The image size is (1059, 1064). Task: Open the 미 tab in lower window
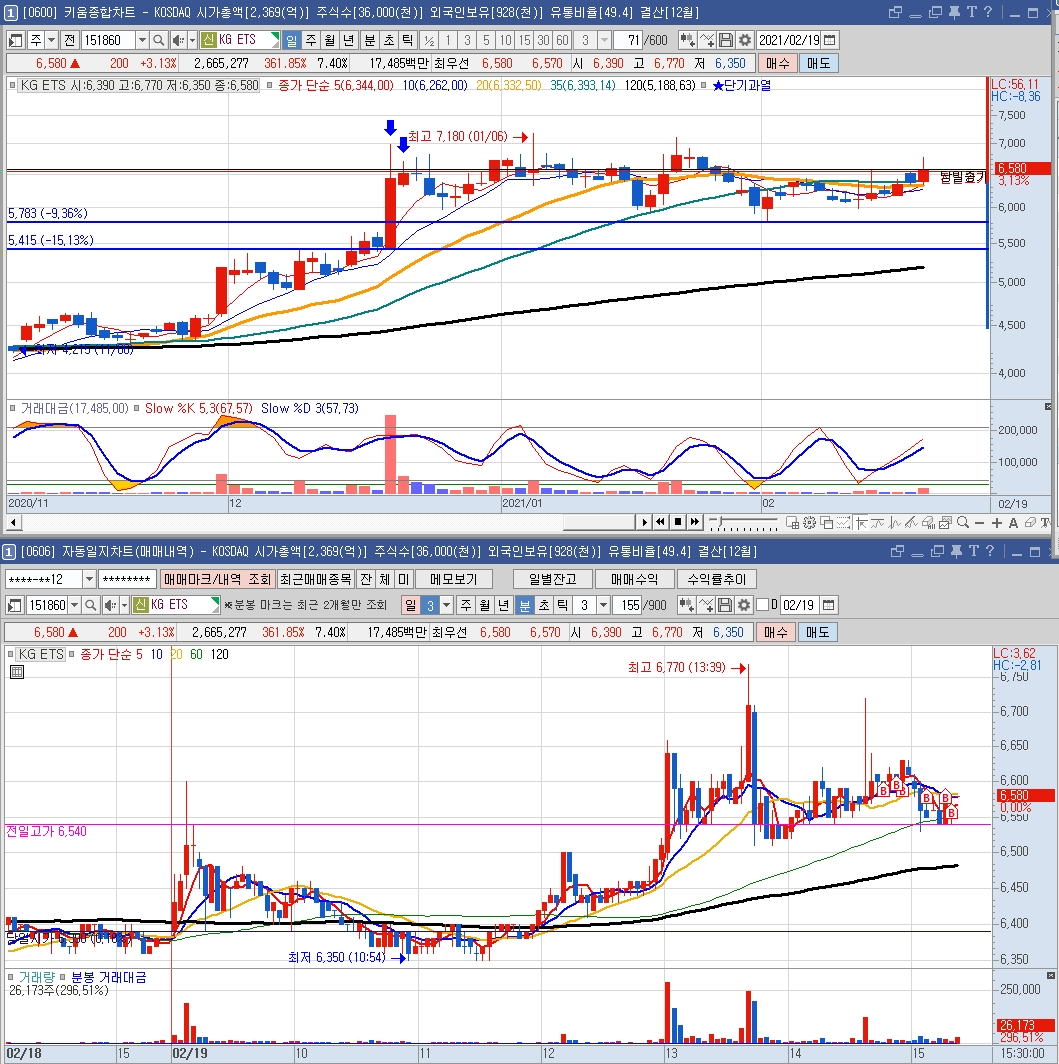point(404,579)
